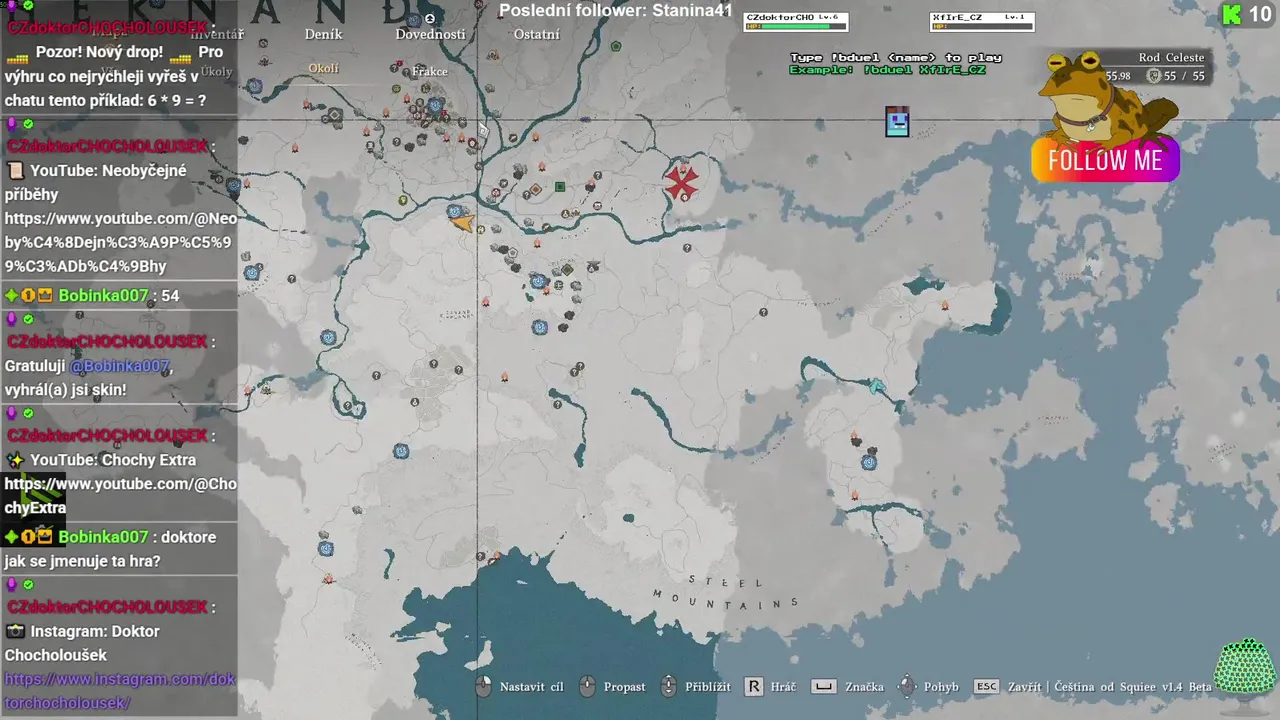1280x720 pixels.
Task: Click the 'Type !bduel <name> to play' text
Action: tap(895, 57)
